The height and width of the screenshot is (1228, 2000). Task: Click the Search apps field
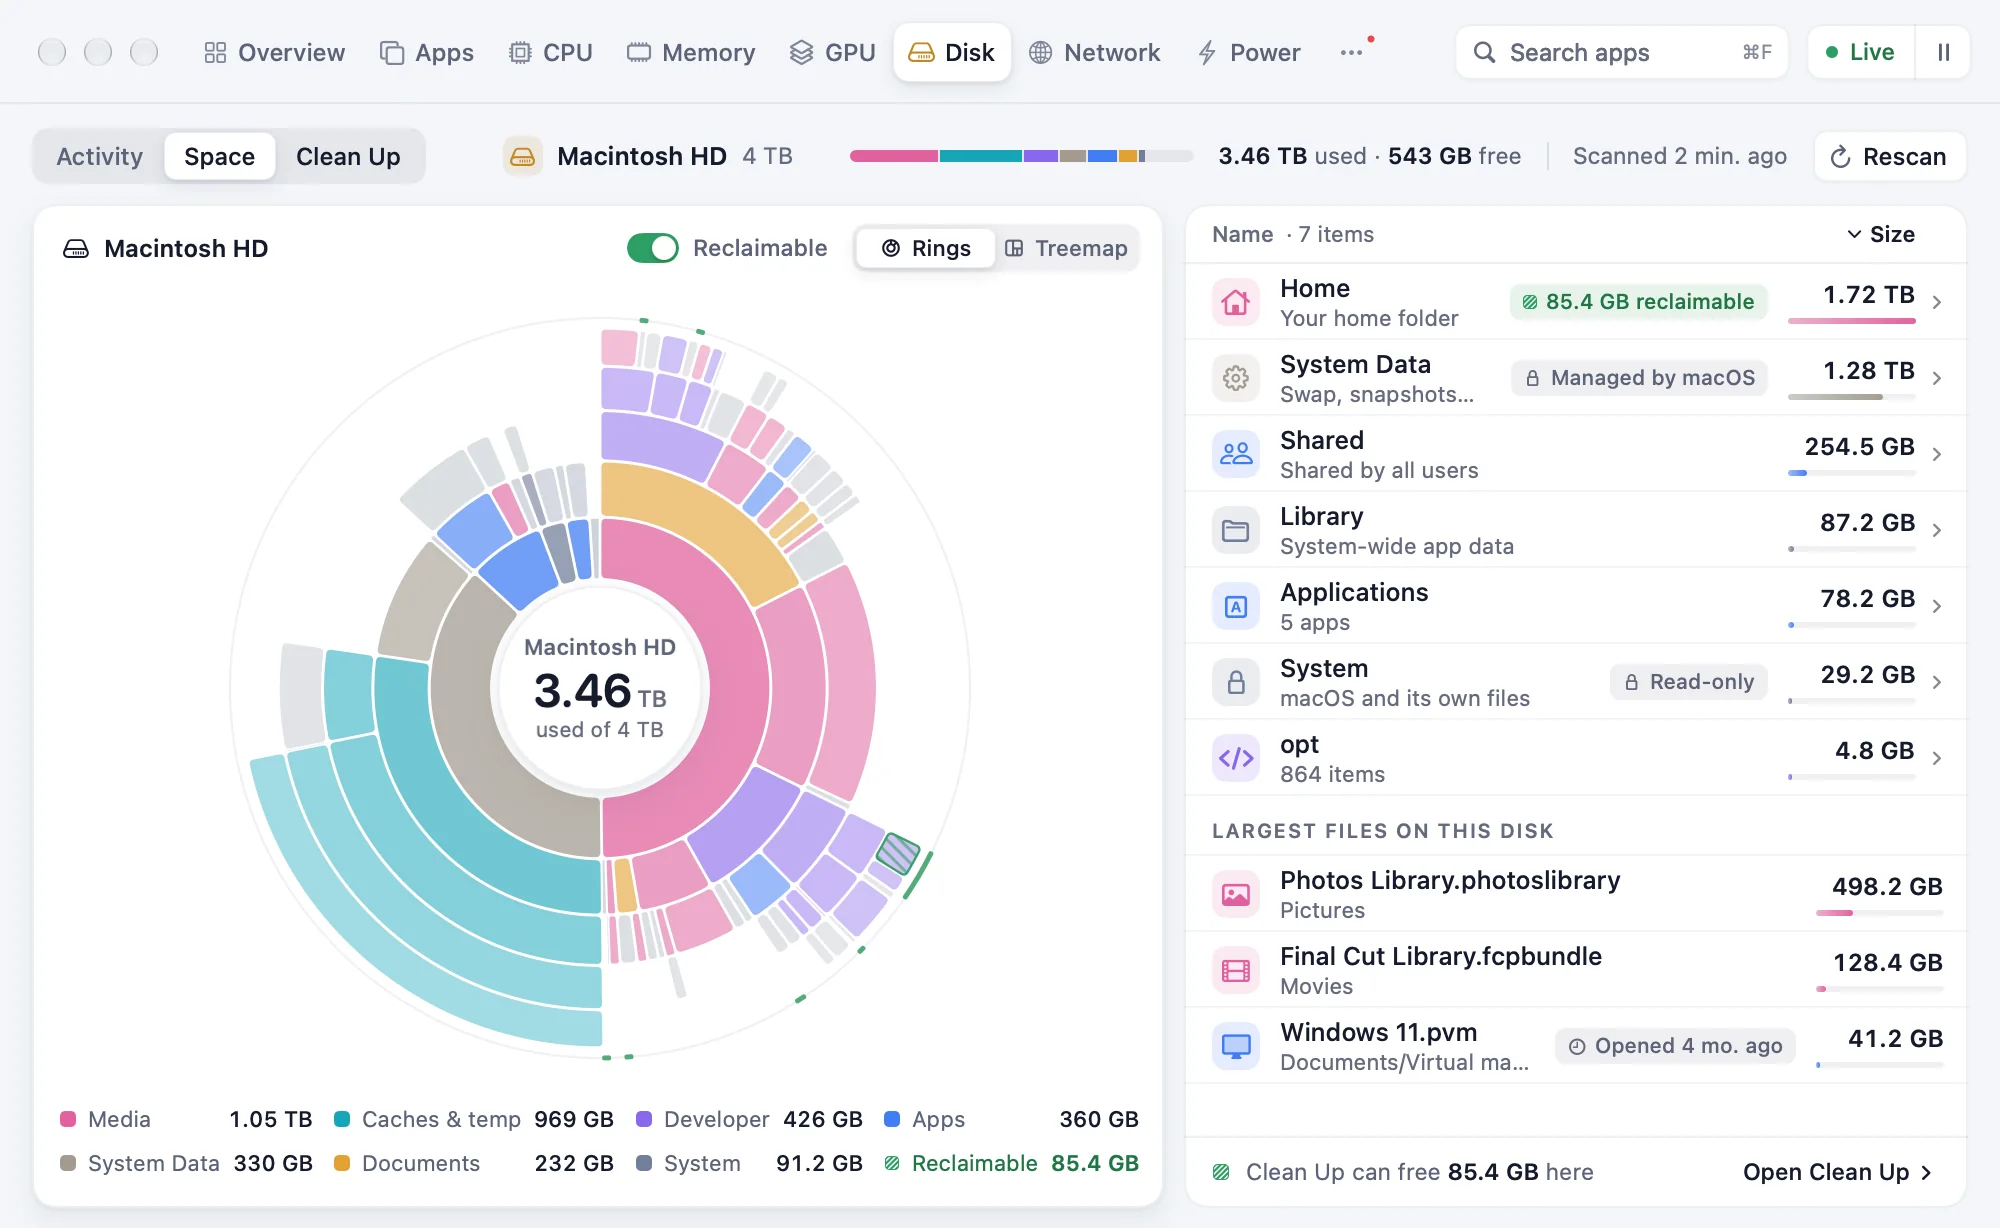point(1622,52)
